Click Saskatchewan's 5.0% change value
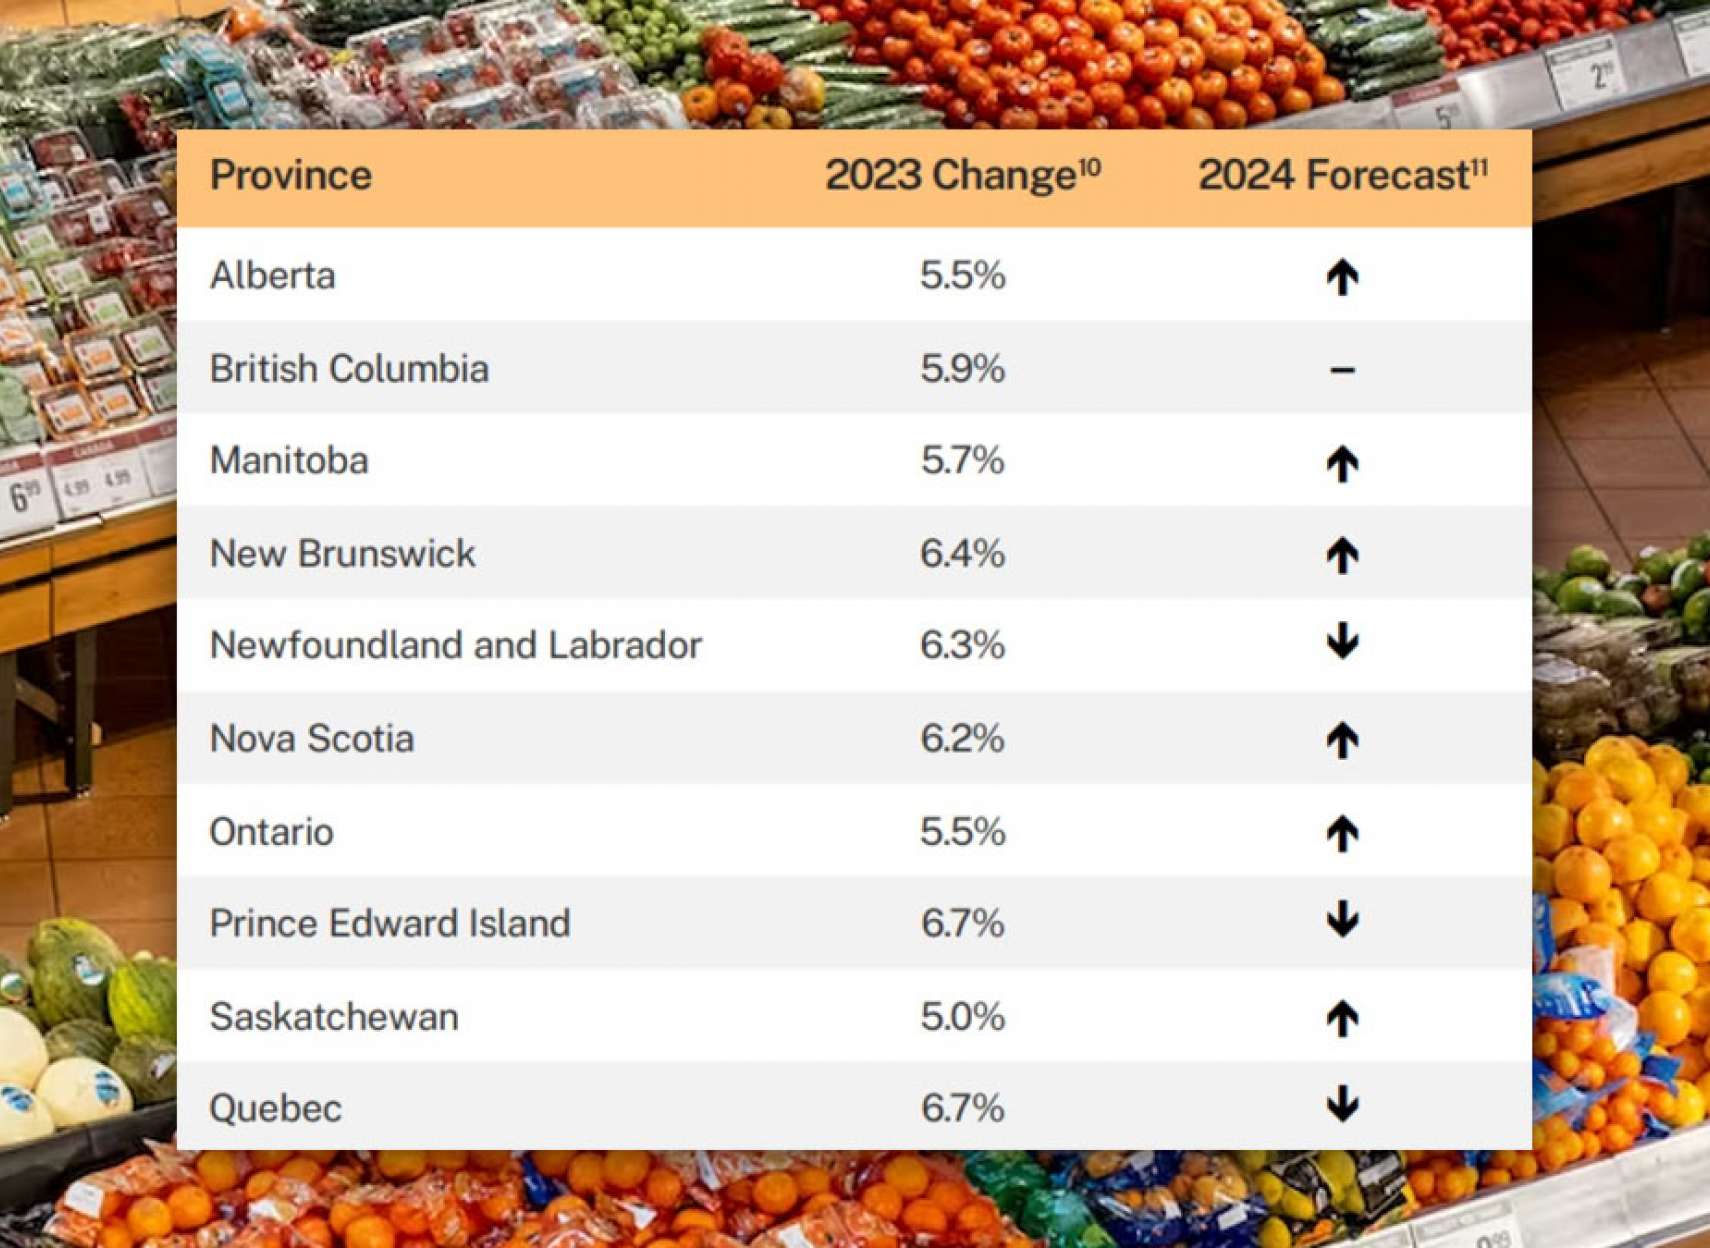The width and height of the screenshot is (1710, 1248). [x=962, y=1017]
